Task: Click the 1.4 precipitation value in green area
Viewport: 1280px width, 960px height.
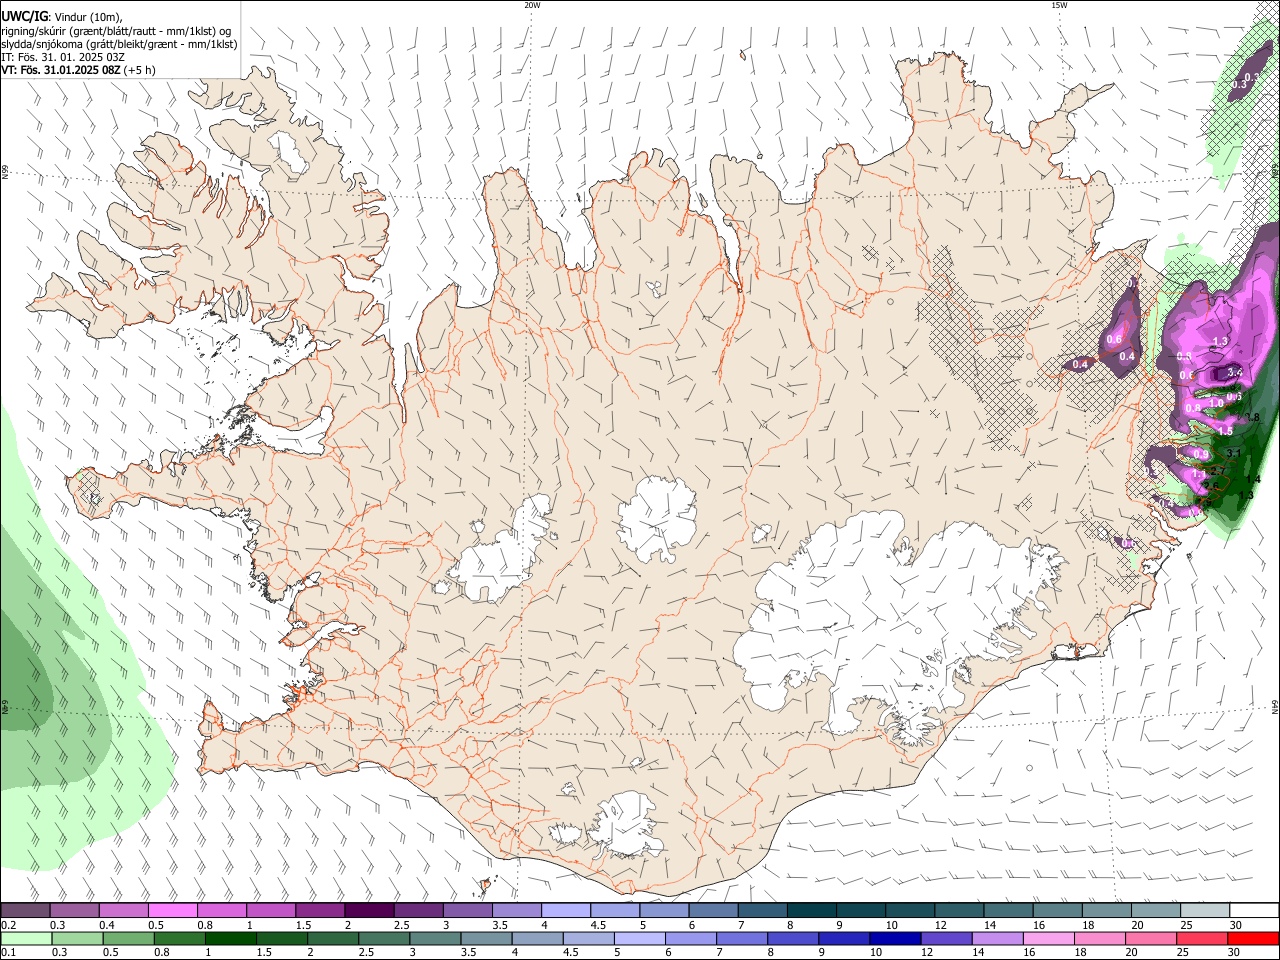Action: (1253, 479)
